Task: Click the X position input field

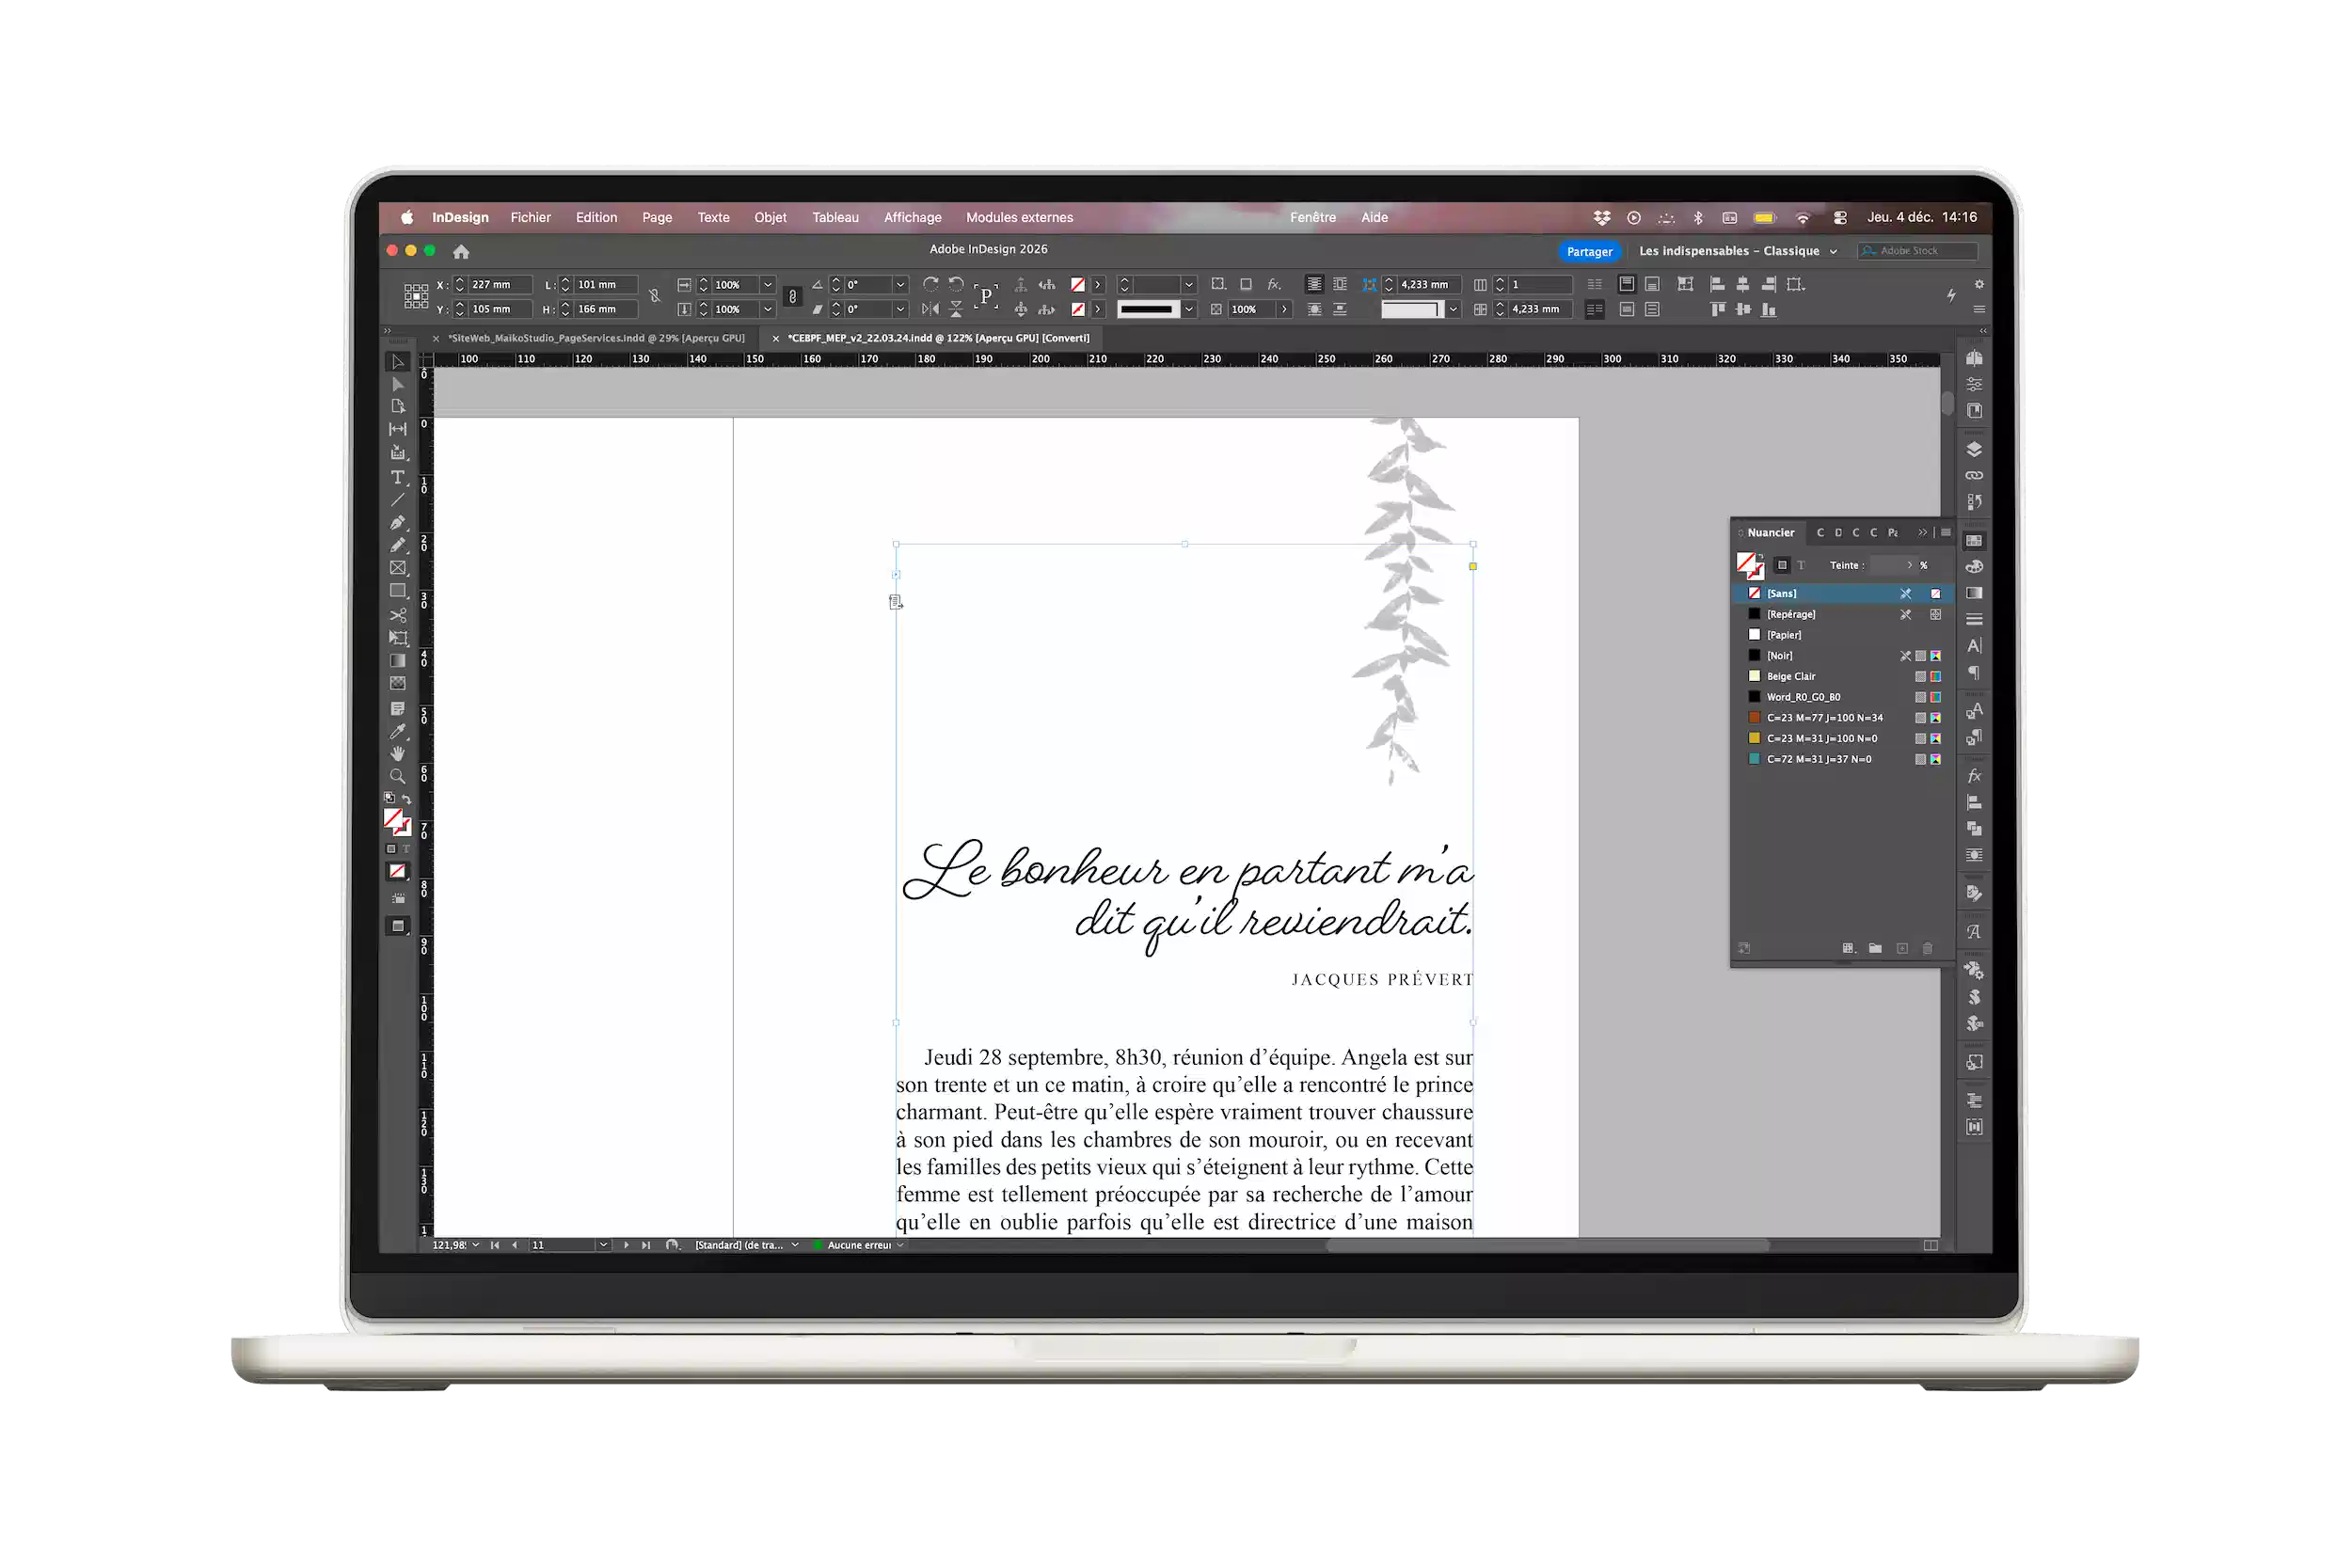Action: (x=498, y=284)
